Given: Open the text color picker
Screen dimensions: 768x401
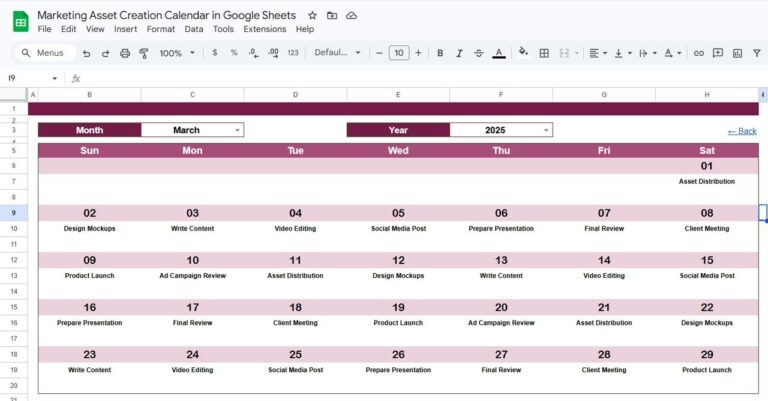Looking at the screenshot, I should [499, 53].
